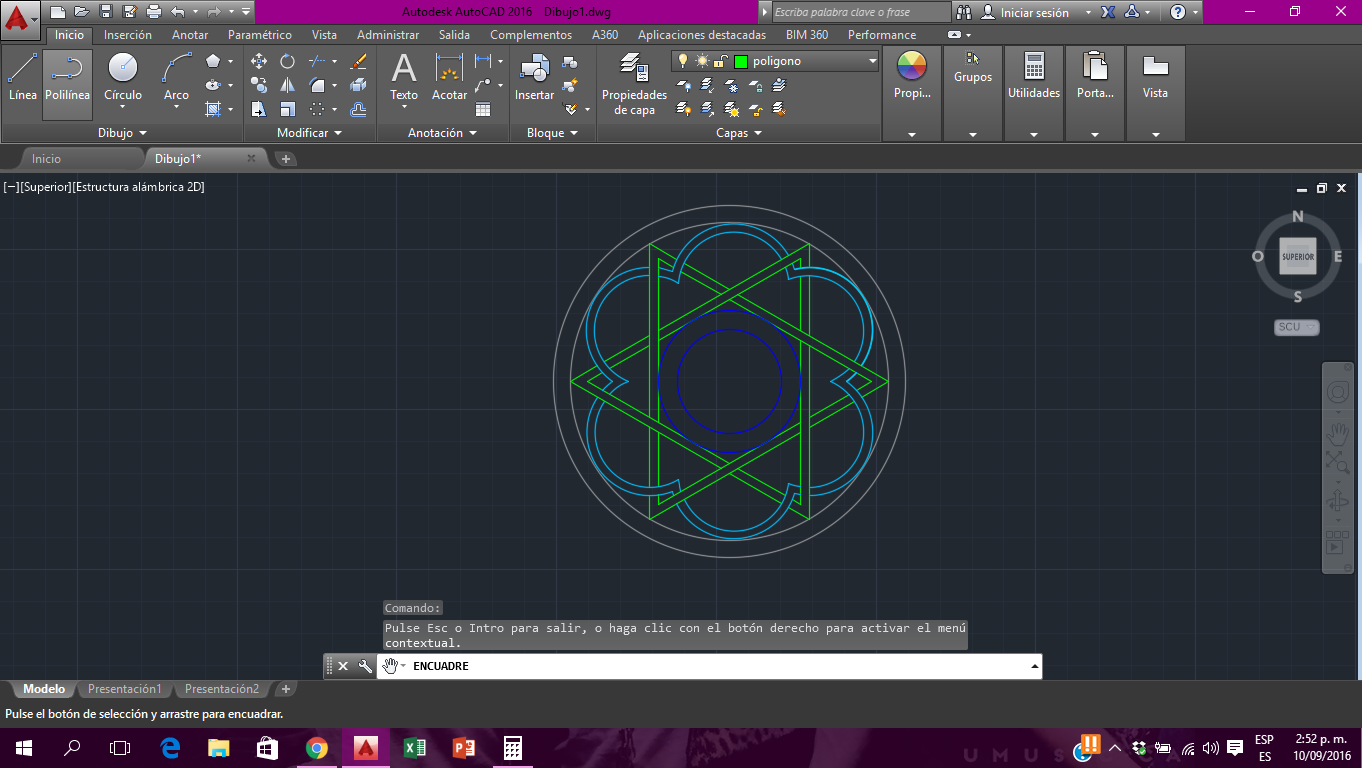Viewport: 1362px width, 768px height.
Task: Click the green layer color swatch
Action: coord(742,60)
